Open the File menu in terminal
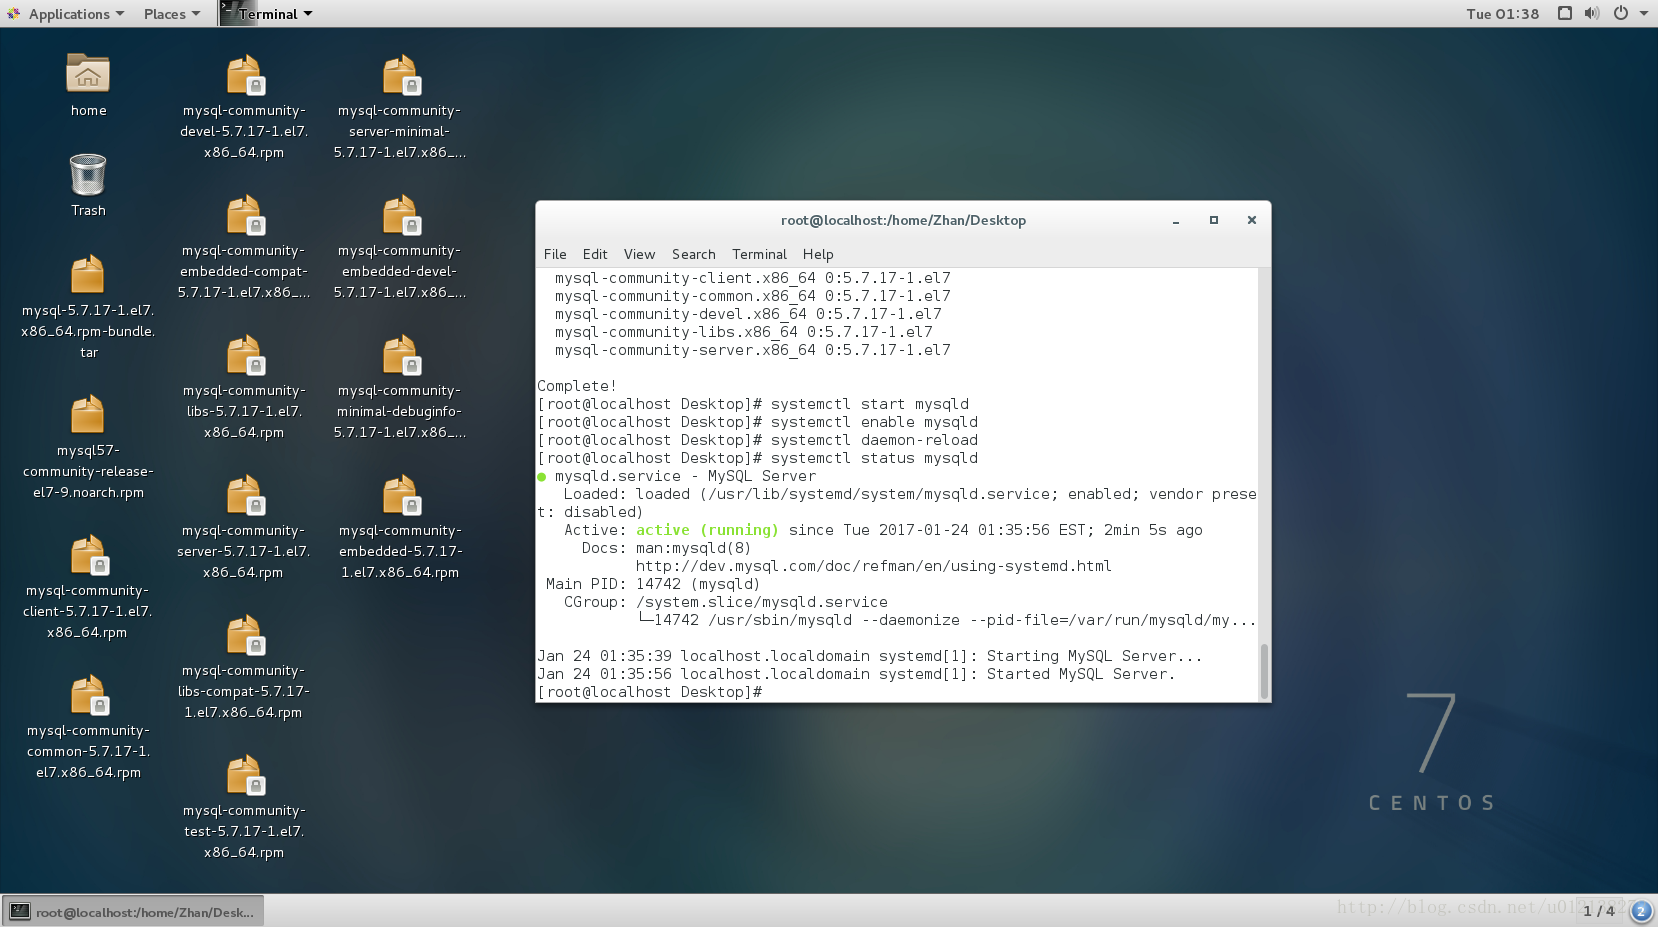 tap(555, 254)
